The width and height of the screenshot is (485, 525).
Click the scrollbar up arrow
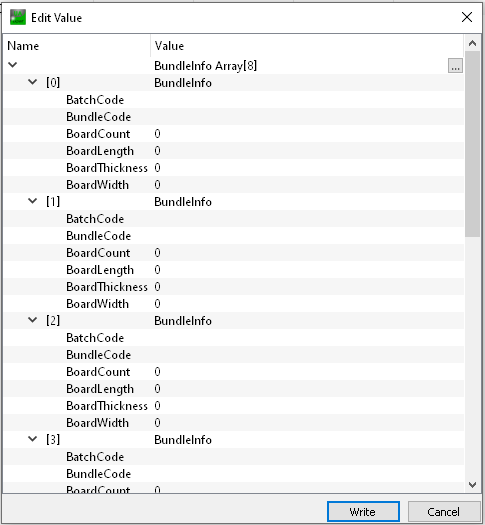point(472,43)
